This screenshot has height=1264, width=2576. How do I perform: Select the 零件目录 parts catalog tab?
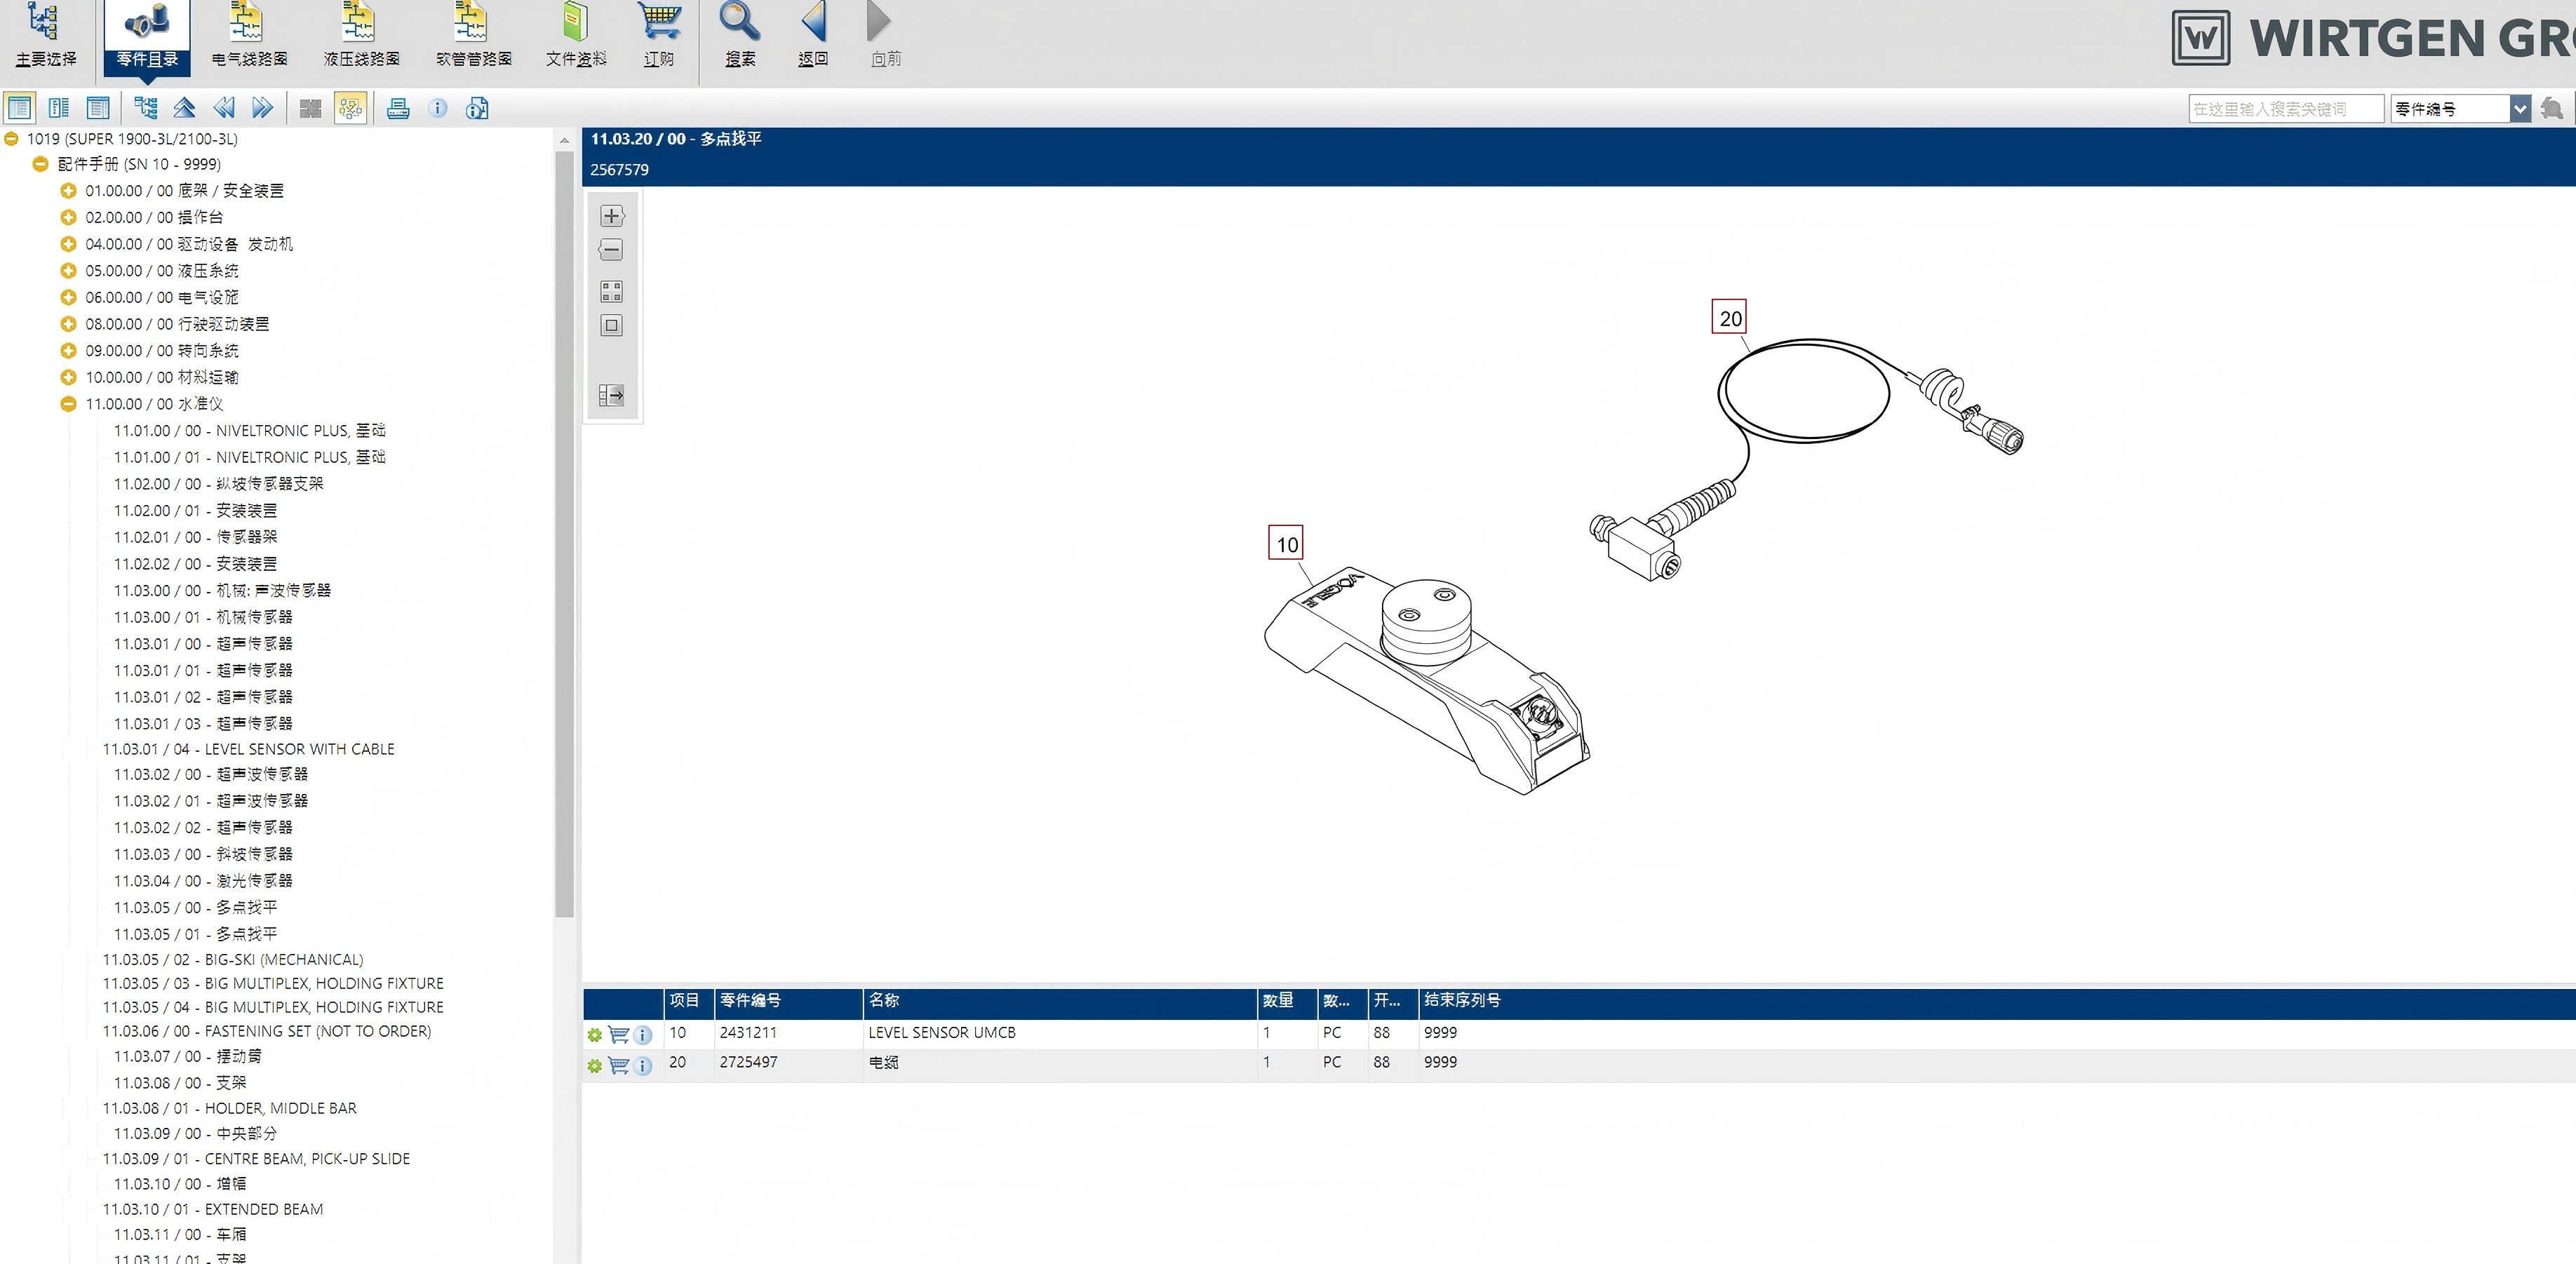pyautogui.click(x=147, y=37)
